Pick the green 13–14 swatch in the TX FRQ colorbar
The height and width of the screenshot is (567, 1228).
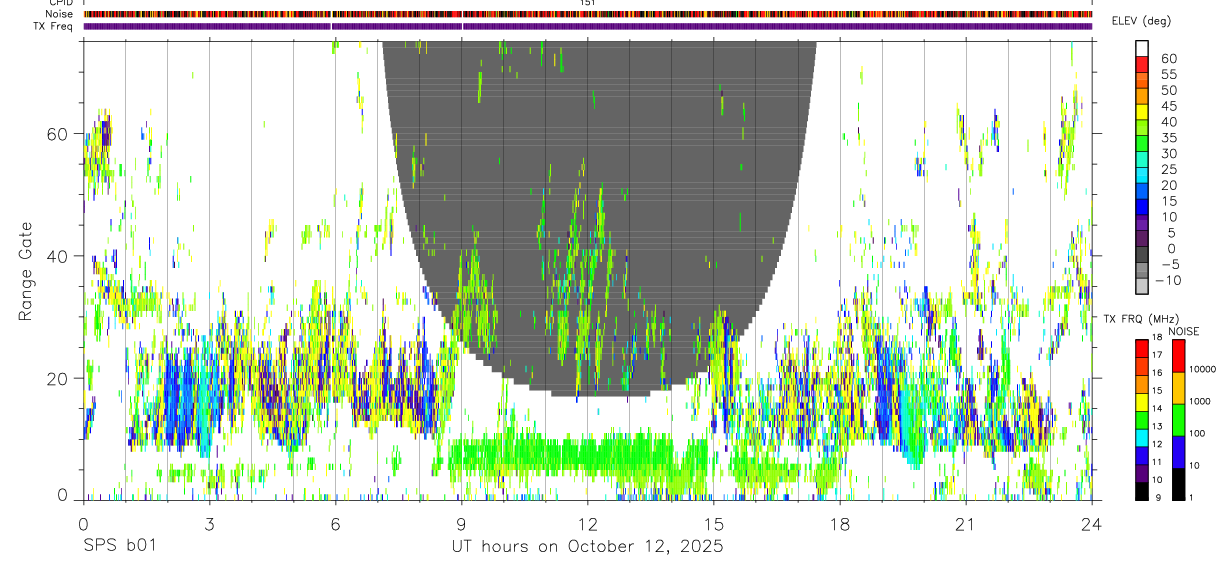point(1142,419)
